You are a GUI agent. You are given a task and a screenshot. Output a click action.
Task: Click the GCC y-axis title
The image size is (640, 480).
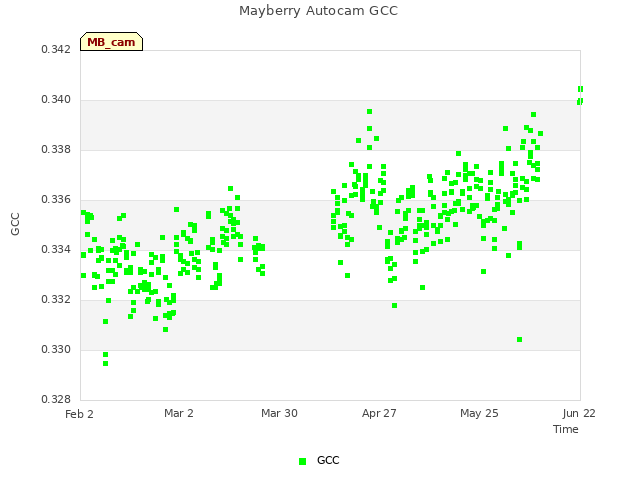pyautogui.click(x=15, y=224)
